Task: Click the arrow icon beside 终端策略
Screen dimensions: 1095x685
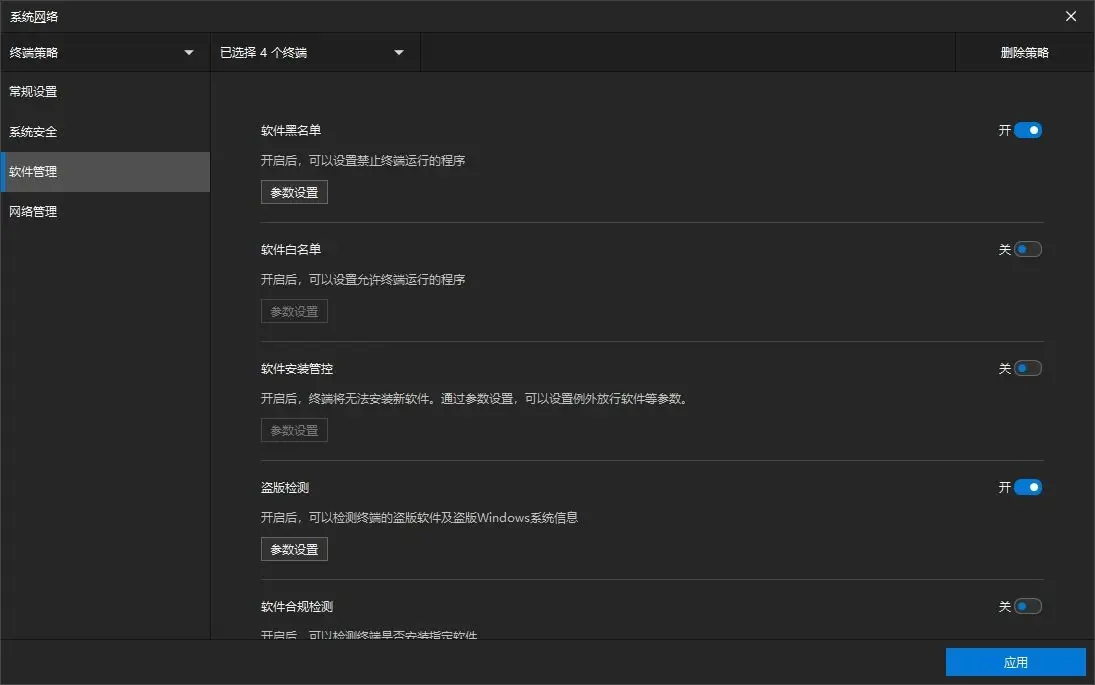Action: pos(189,53)
